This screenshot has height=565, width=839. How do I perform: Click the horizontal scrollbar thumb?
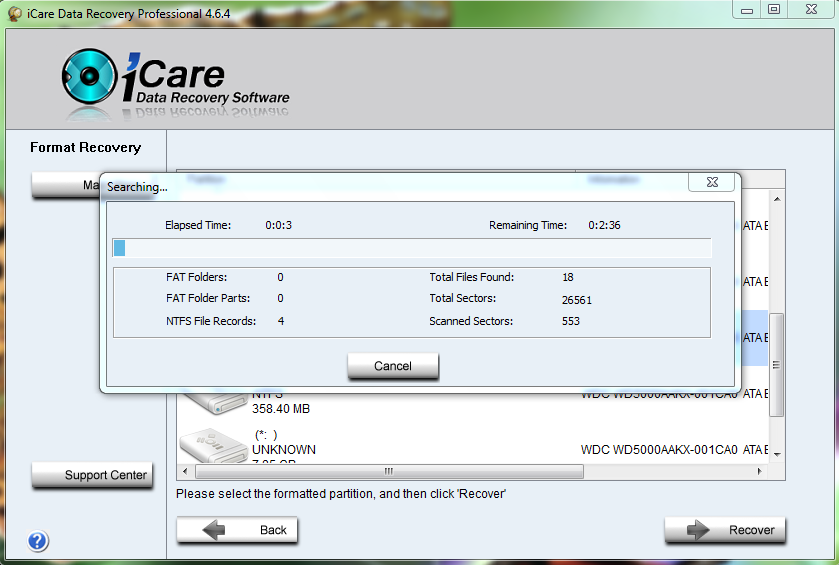389,471
